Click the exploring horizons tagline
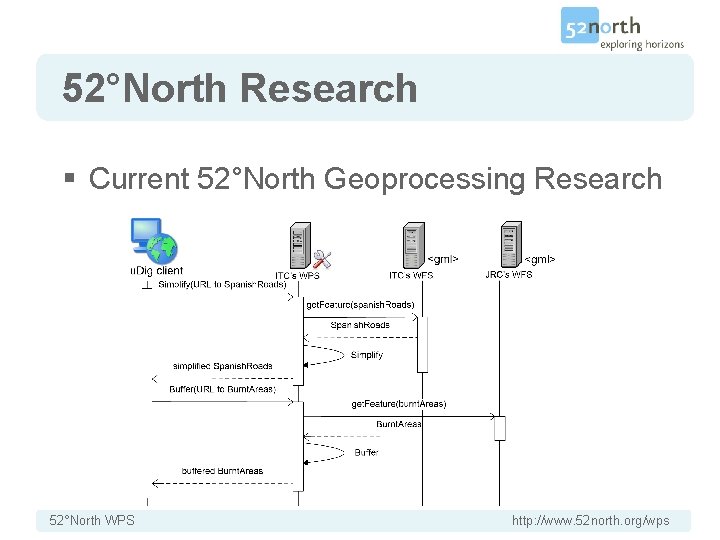This screenshot has width=720, height=540. coord(642,45)
